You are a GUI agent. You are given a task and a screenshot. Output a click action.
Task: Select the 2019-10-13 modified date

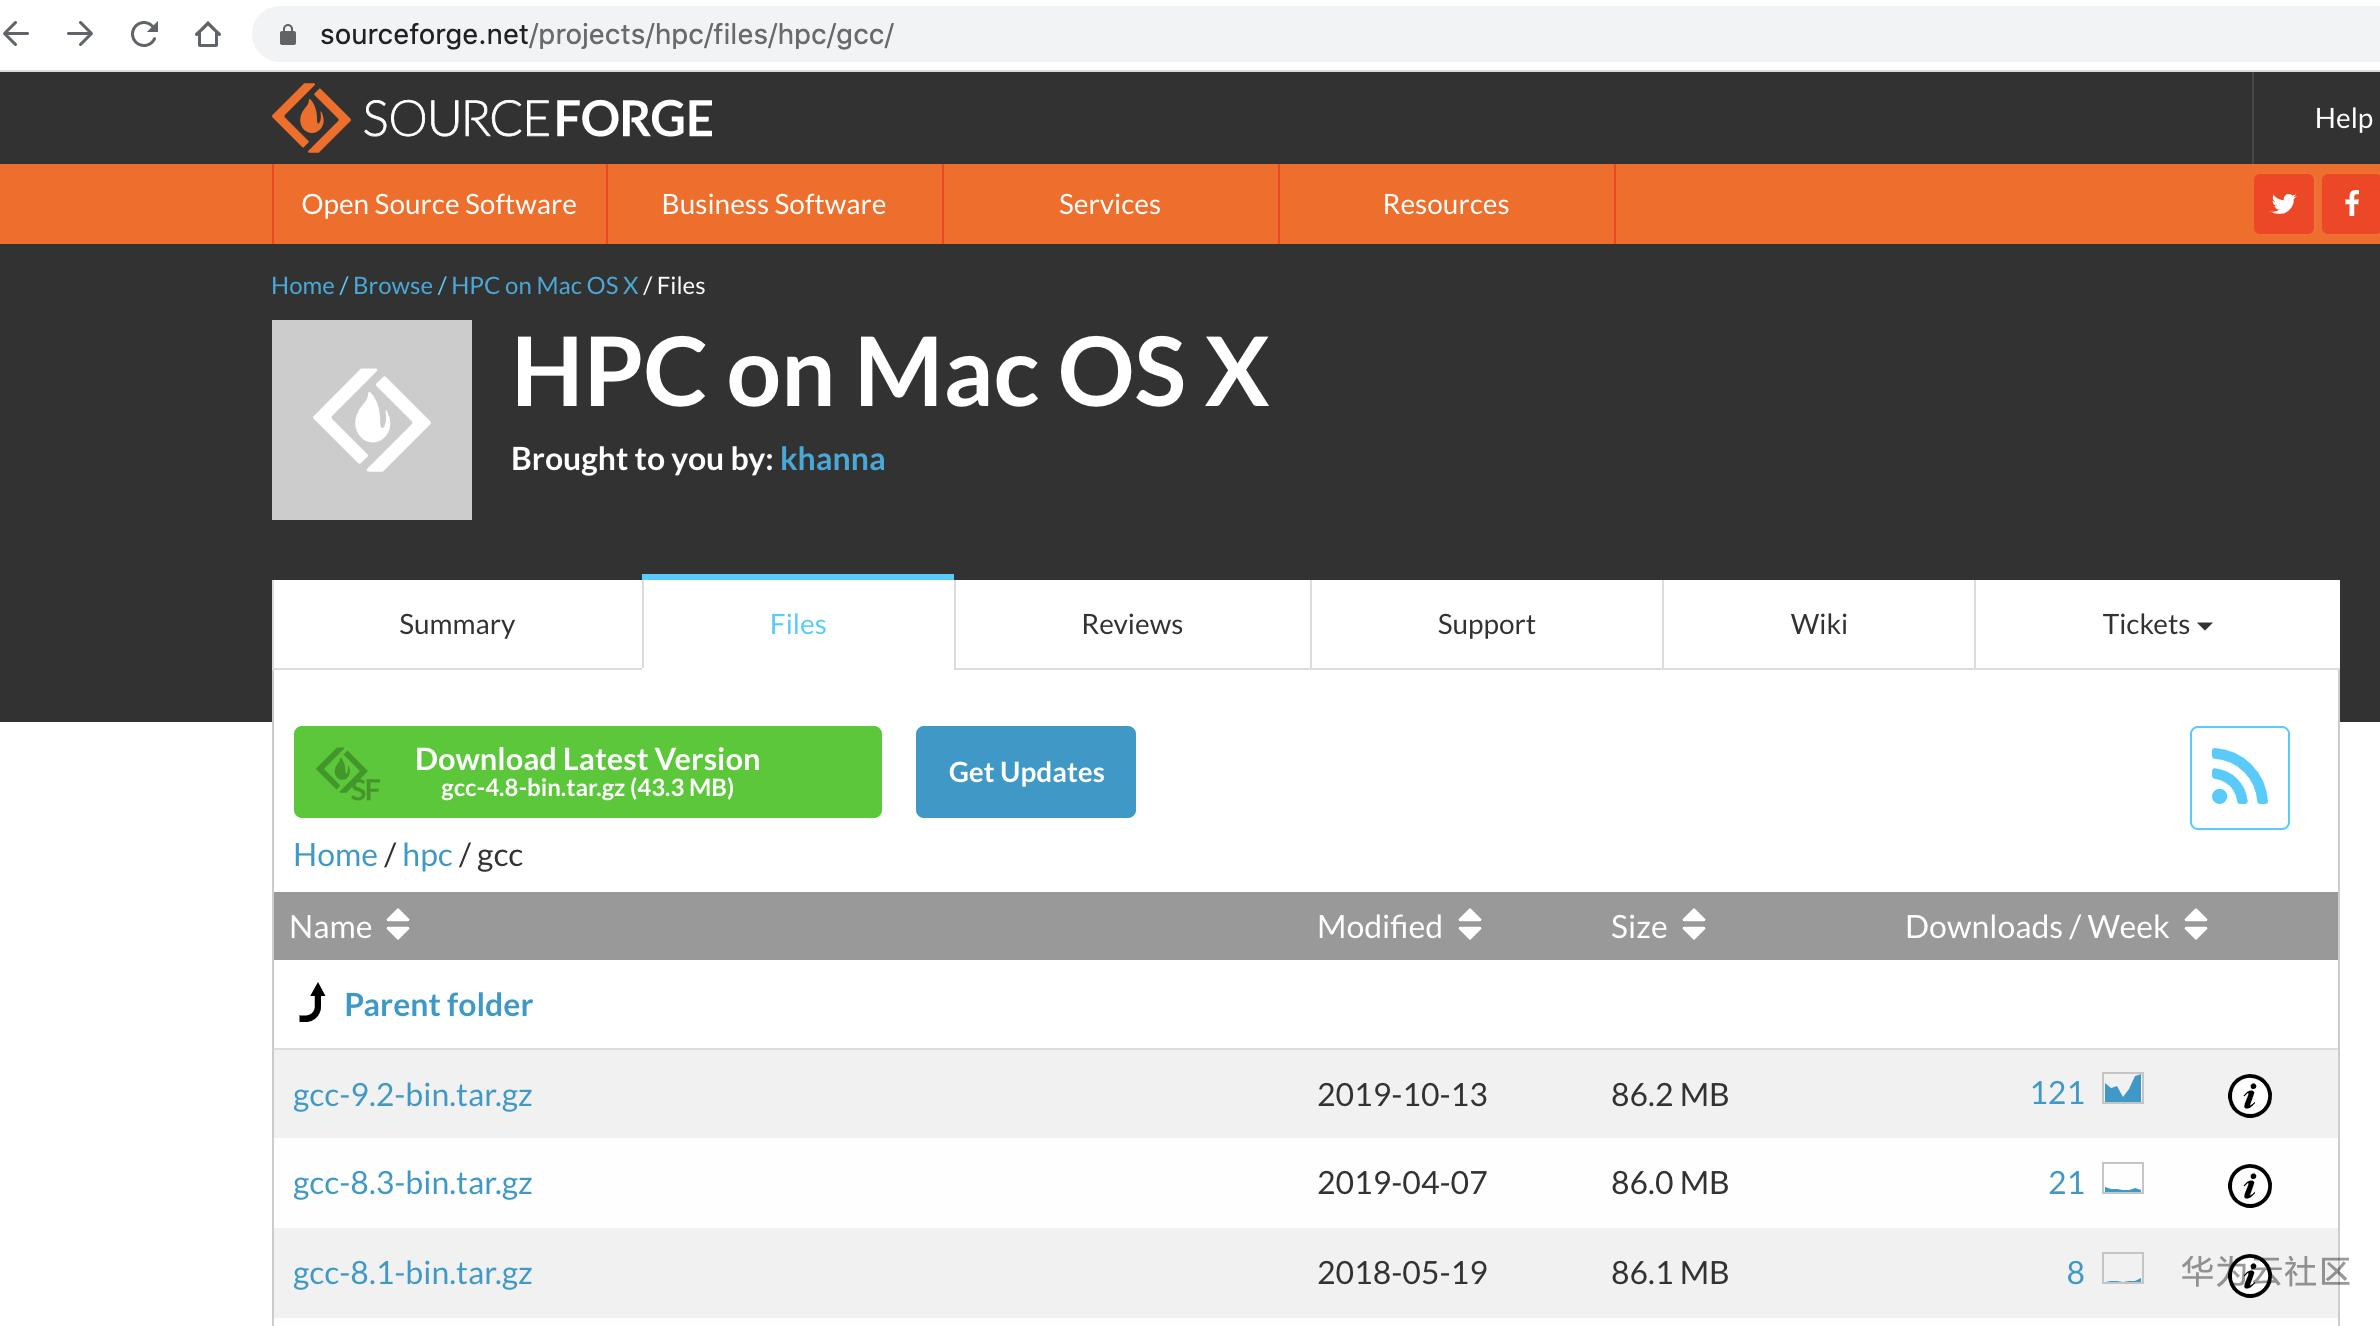[1402, 1095]
